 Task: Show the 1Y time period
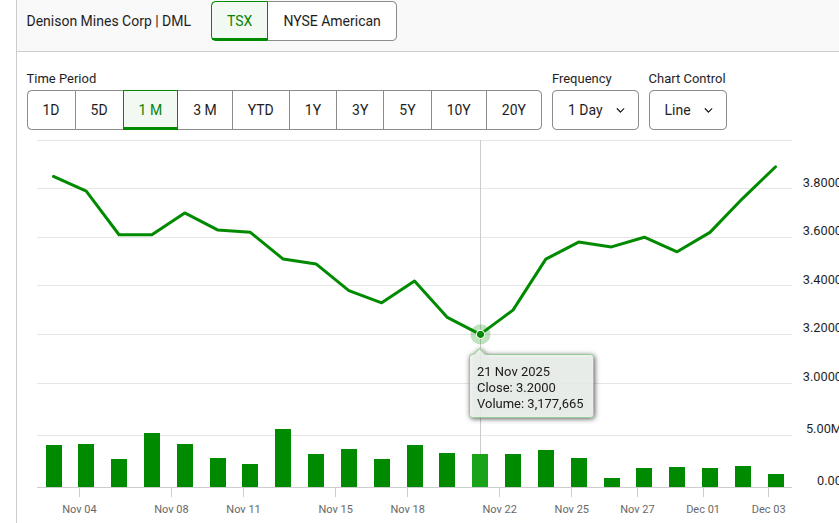tap(313, 110)
